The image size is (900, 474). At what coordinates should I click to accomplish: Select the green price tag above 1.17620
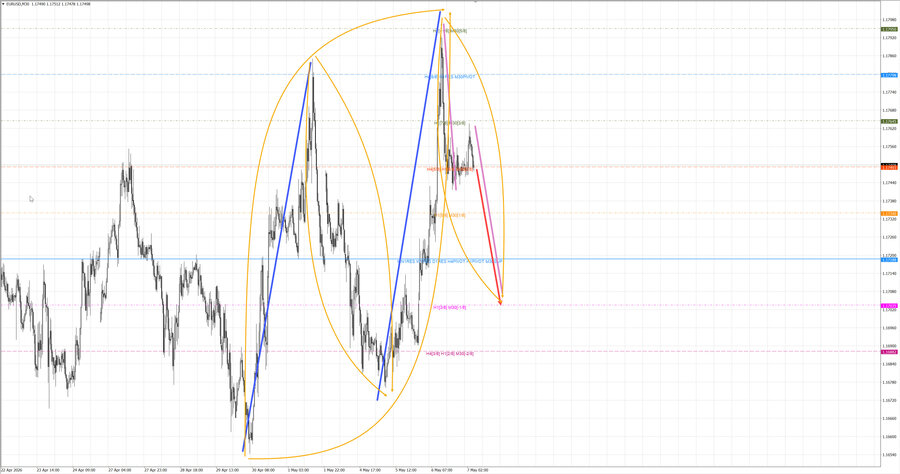[x=890, y=121]
